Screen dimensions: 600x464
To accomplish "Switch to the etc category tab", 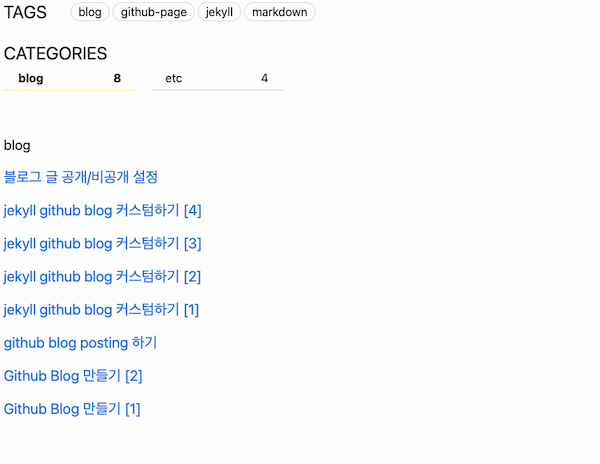I will pos(217,79).
